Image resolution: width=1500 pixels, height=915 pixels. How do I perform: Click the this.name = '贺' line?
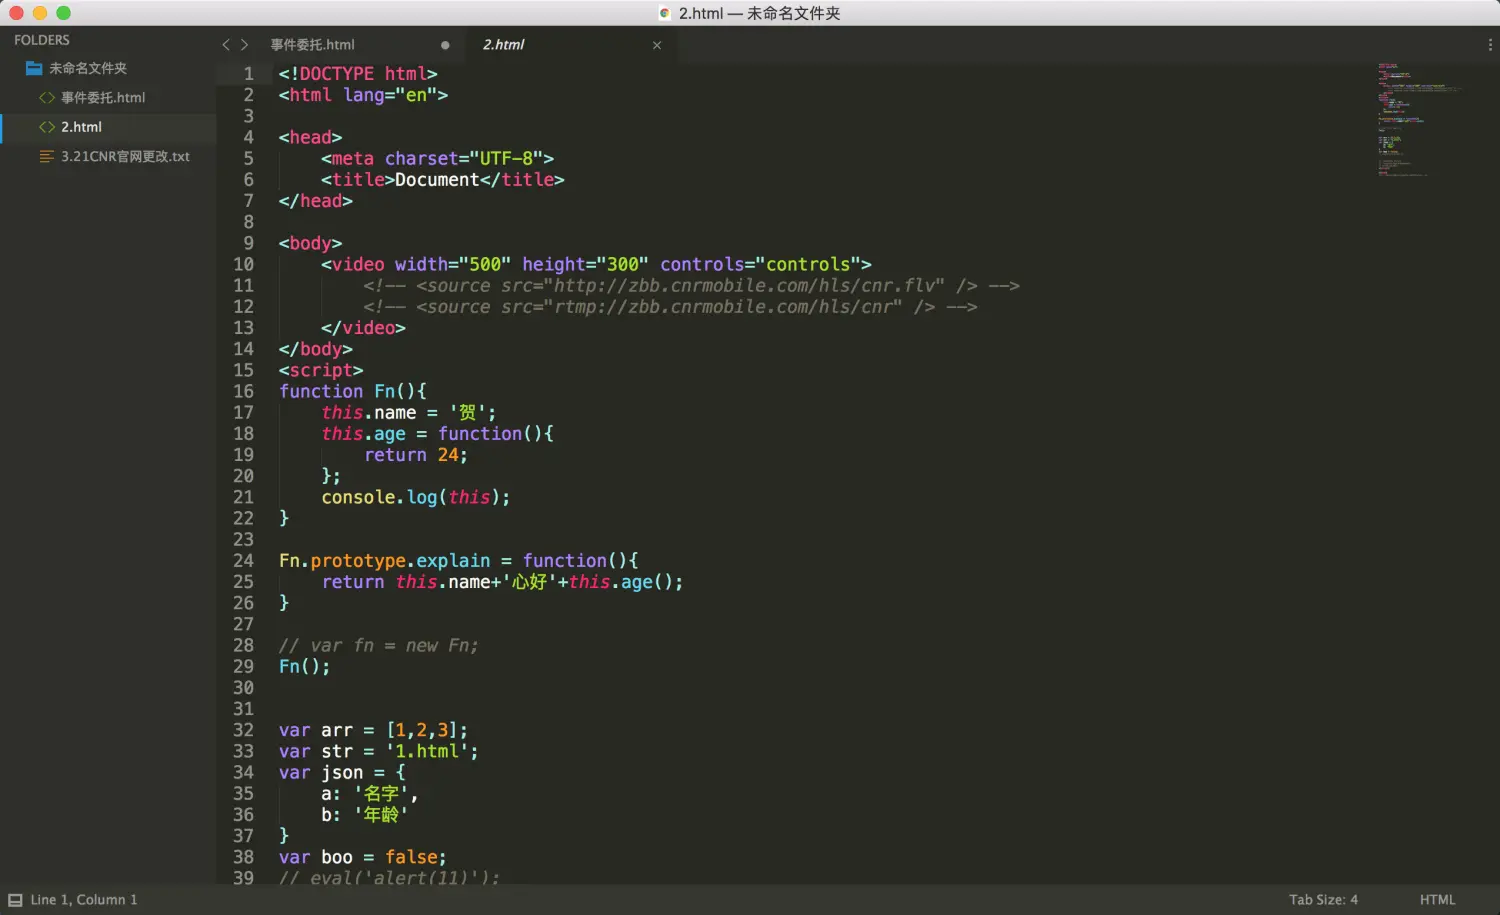408,413
